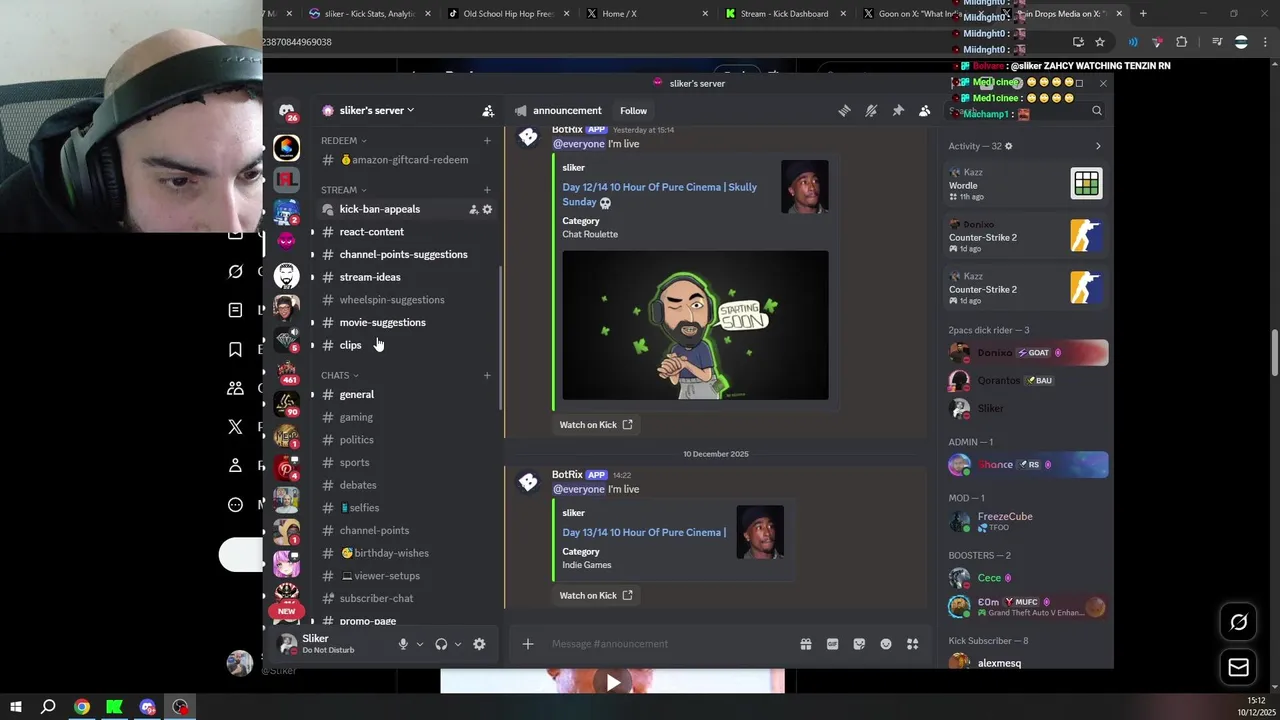Open channel-points-suggestions channel
This screenshot has width=1280, height=720.
tap(404, 255)
